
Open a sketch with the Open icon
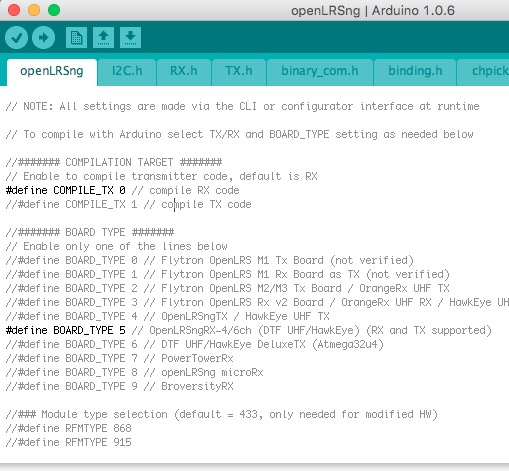coord(103,37)
